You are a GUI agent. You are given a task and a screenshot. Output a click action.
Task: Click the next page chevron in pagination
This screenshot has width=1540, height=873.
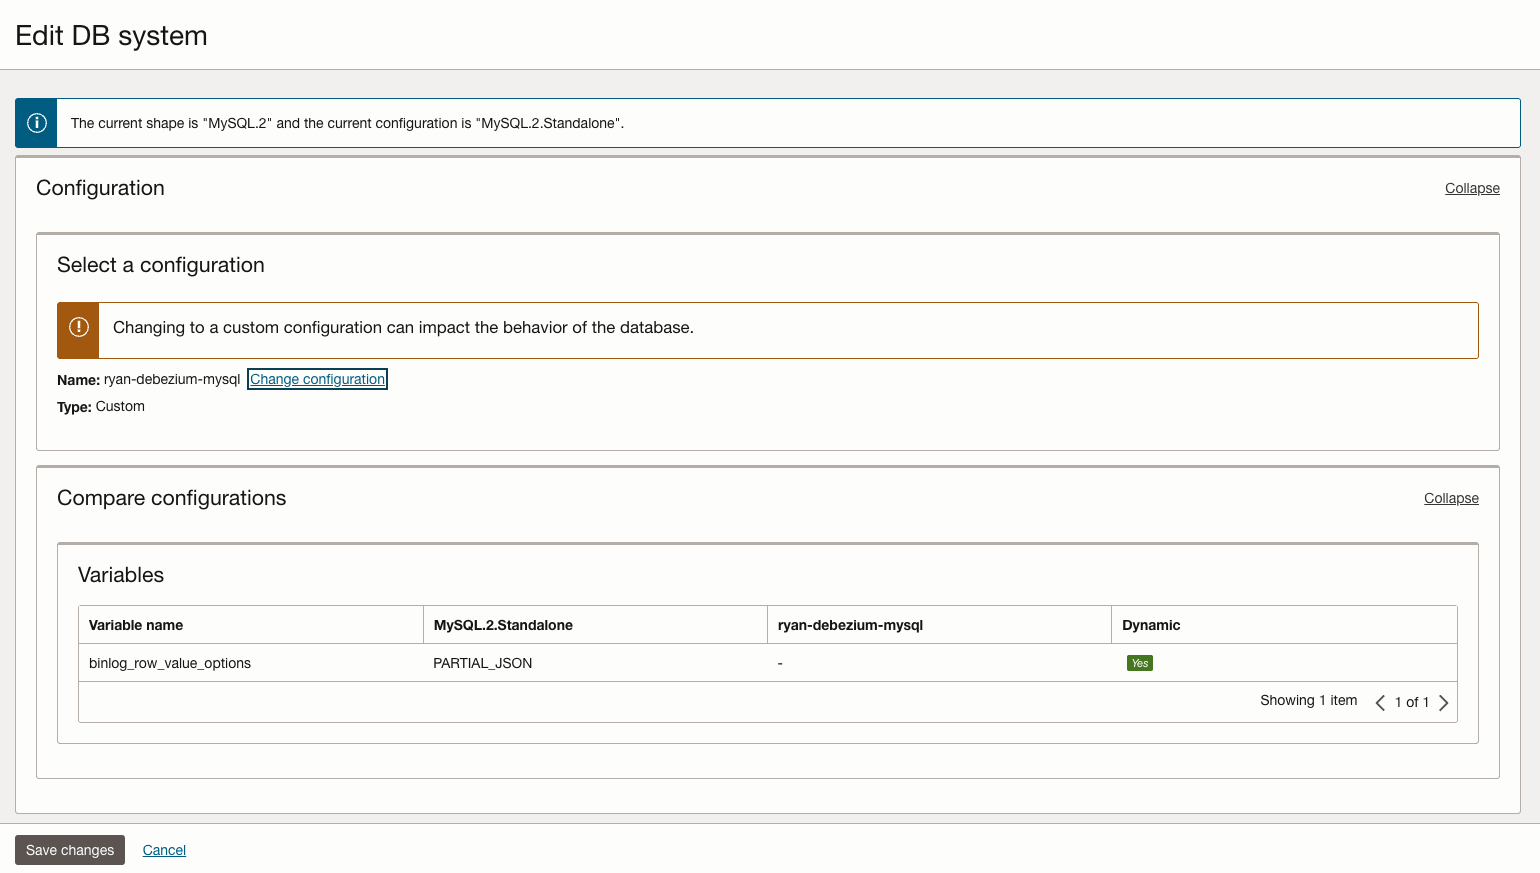click(1444, 702)
